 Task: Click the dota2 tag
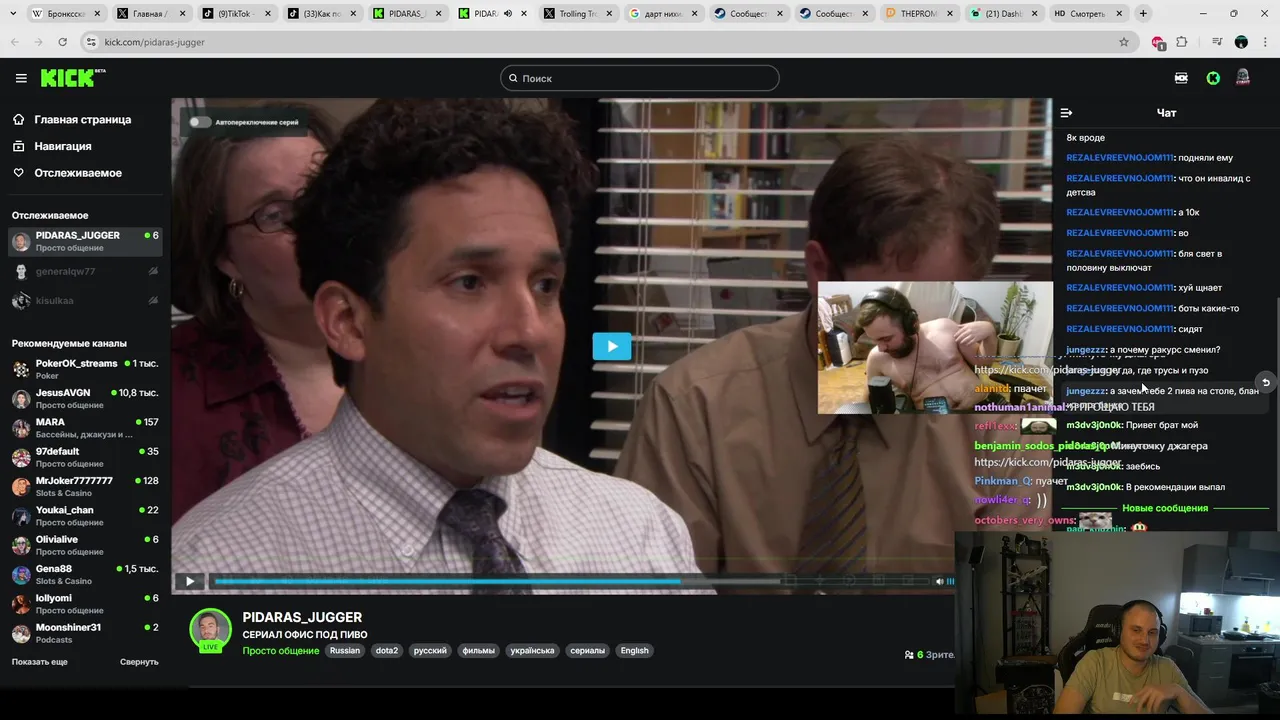386,651
